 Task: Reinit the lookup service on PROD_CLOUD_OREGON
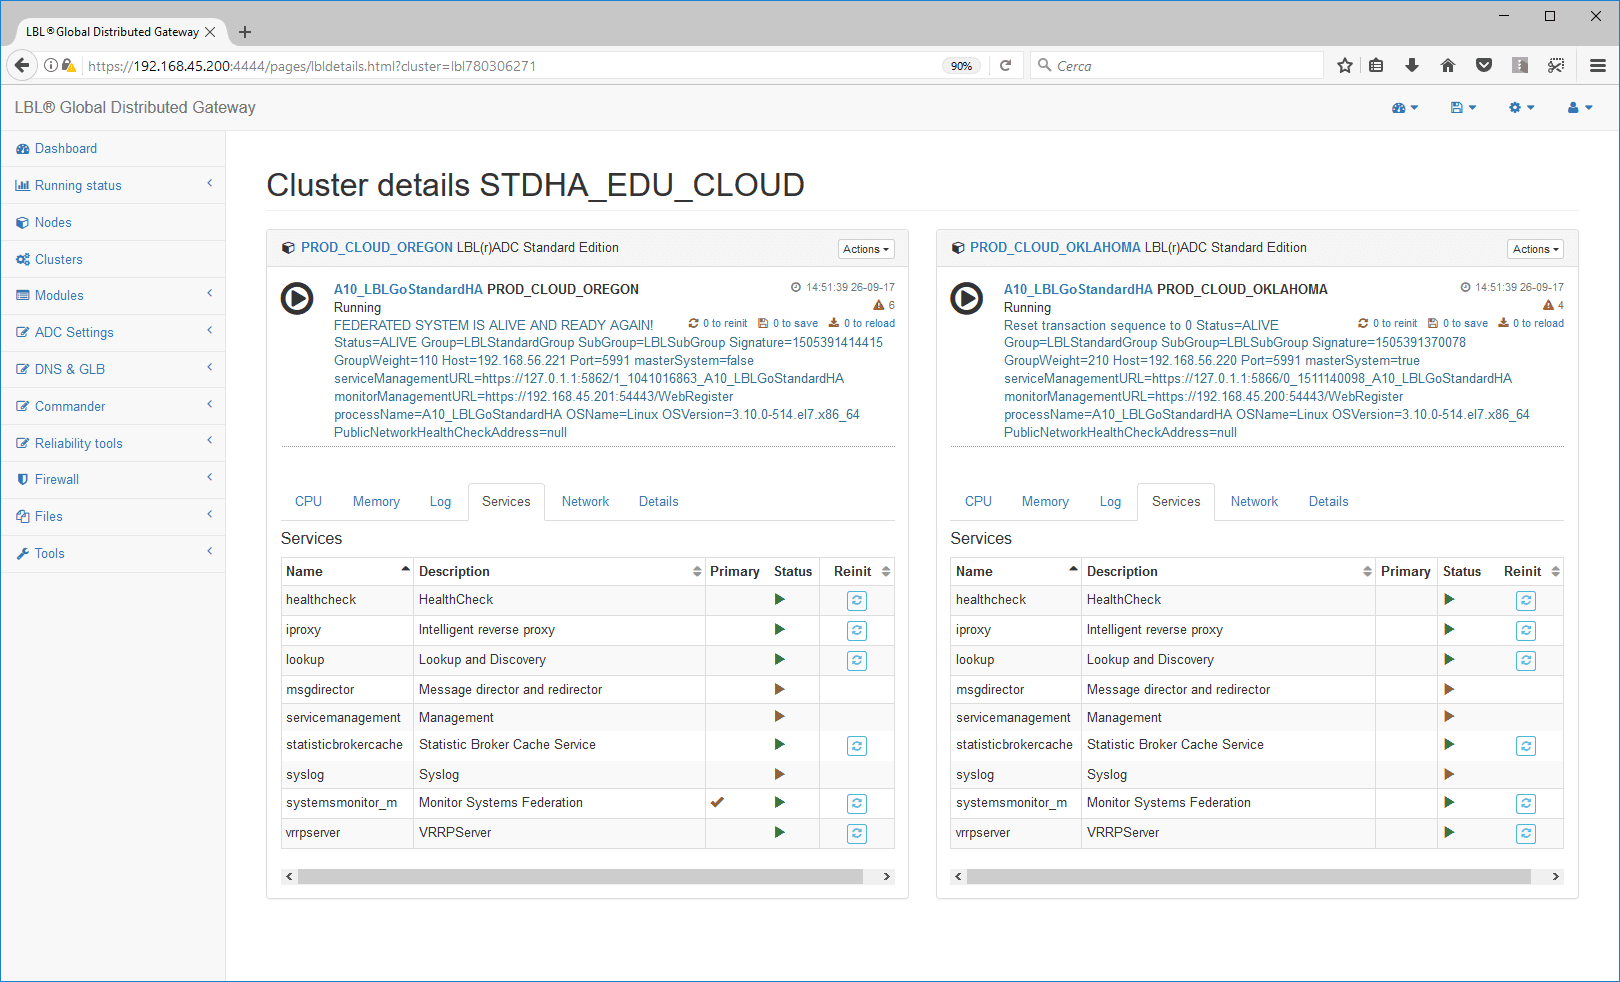[857, 661]
